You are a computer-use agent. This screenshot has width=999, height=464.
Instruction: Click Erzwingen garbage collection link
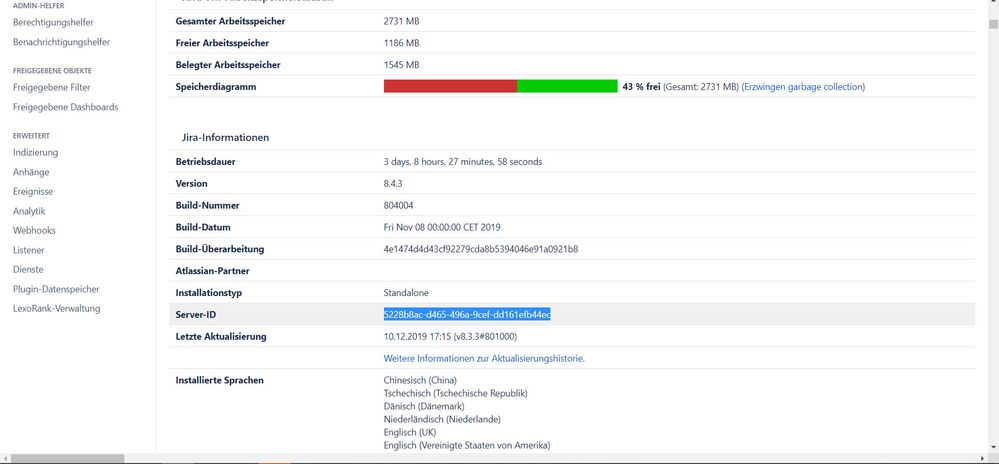[803, 87]
